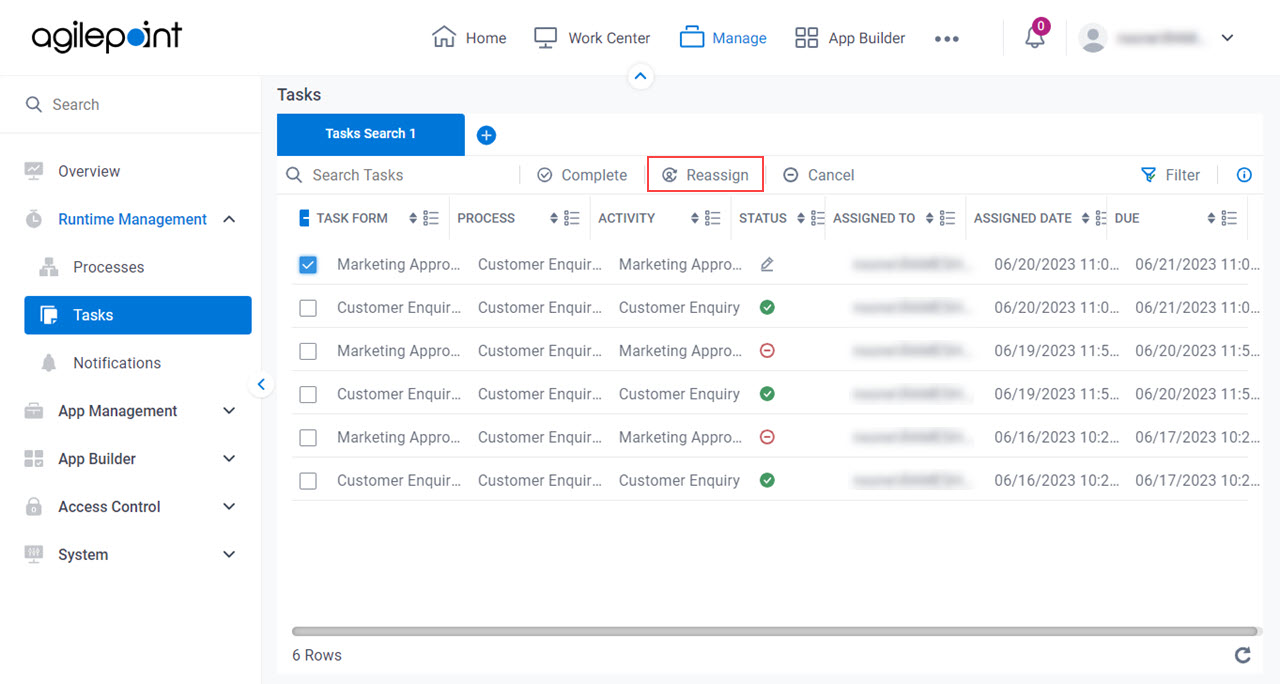Expand App Builder sidebar section
This screenshot has height=684, width=1280.
click(229, 459)
